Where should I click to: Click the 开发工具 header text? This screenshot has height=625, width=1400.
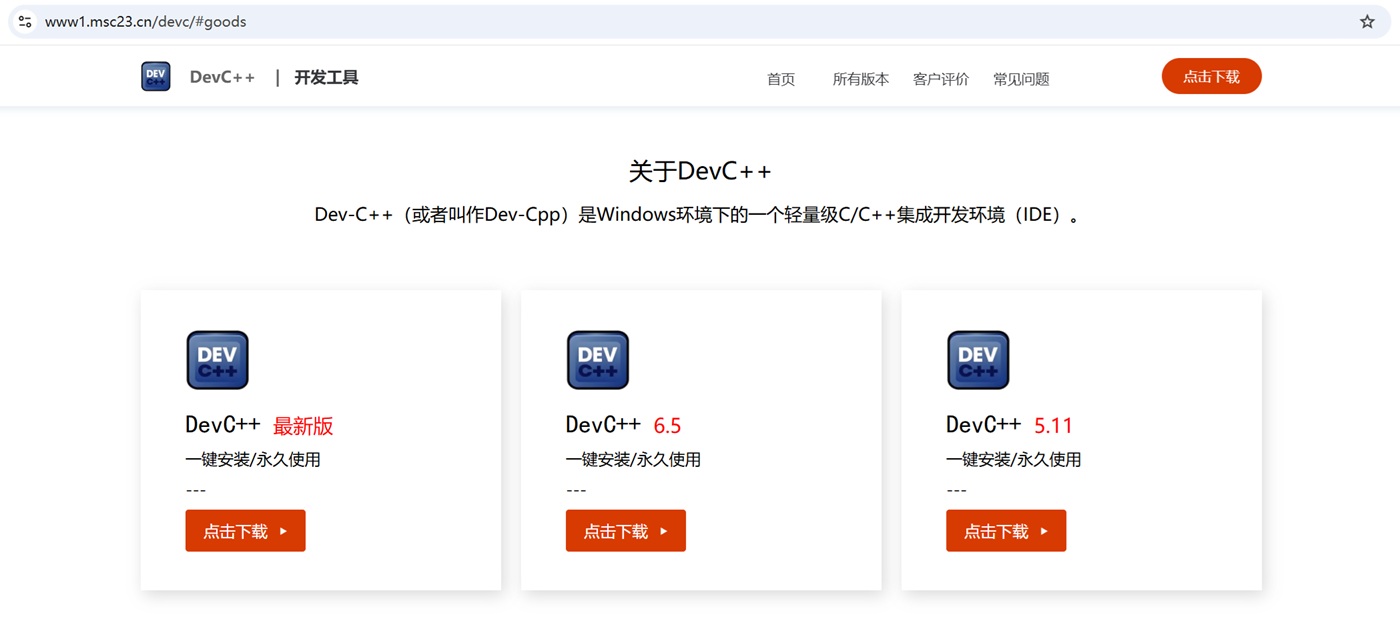(326, 77)
